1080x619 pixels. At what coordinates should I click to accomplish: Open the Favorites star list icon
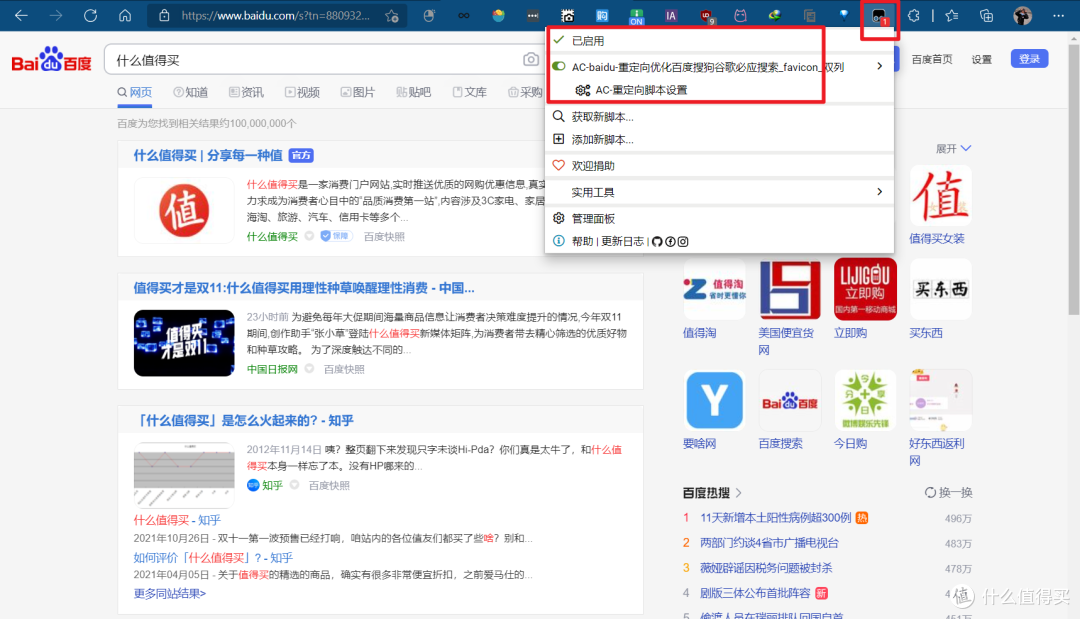pos(951,16)
